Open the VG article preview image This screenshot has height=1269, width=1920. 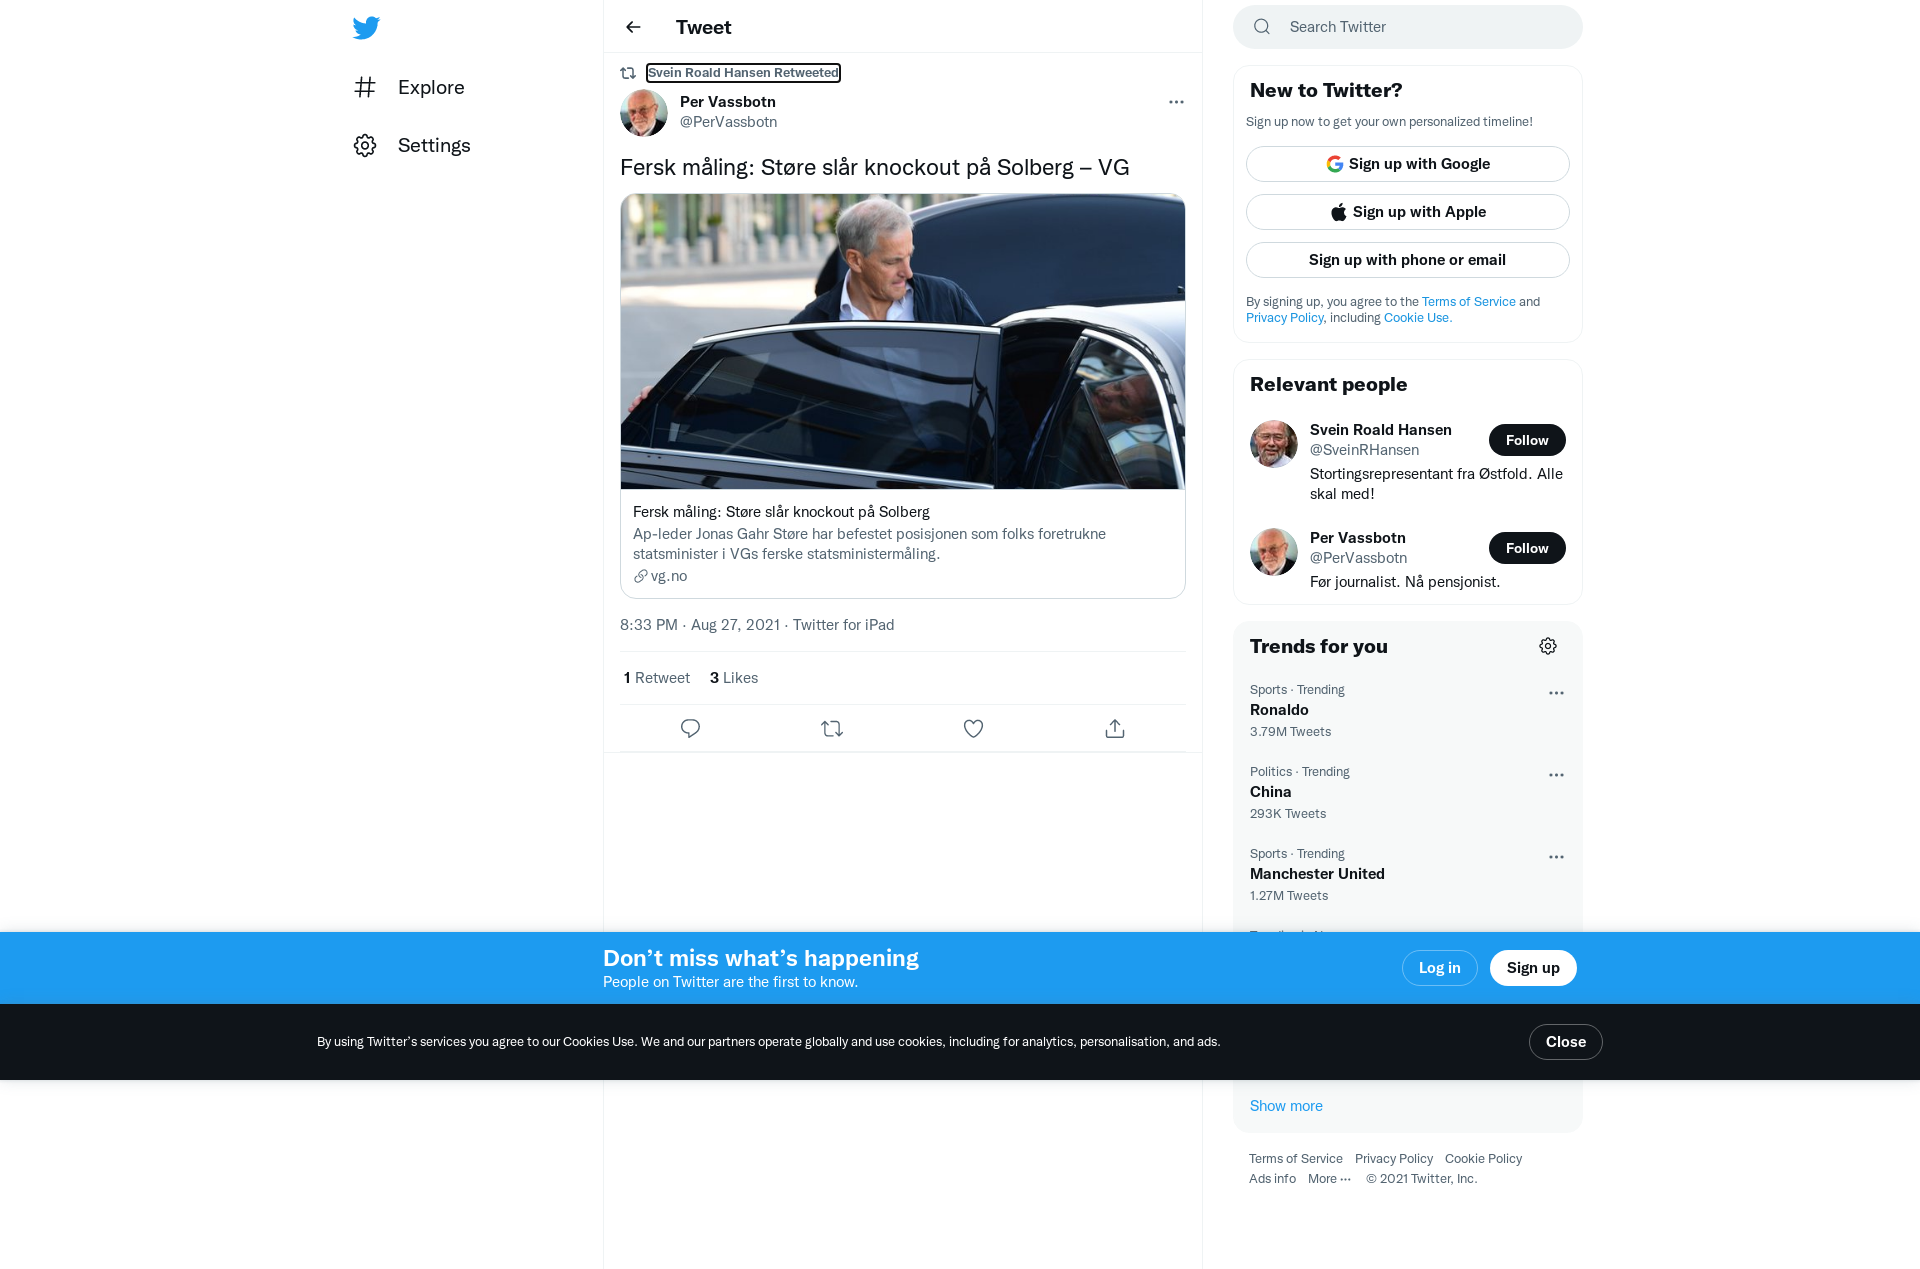(902, 342)
